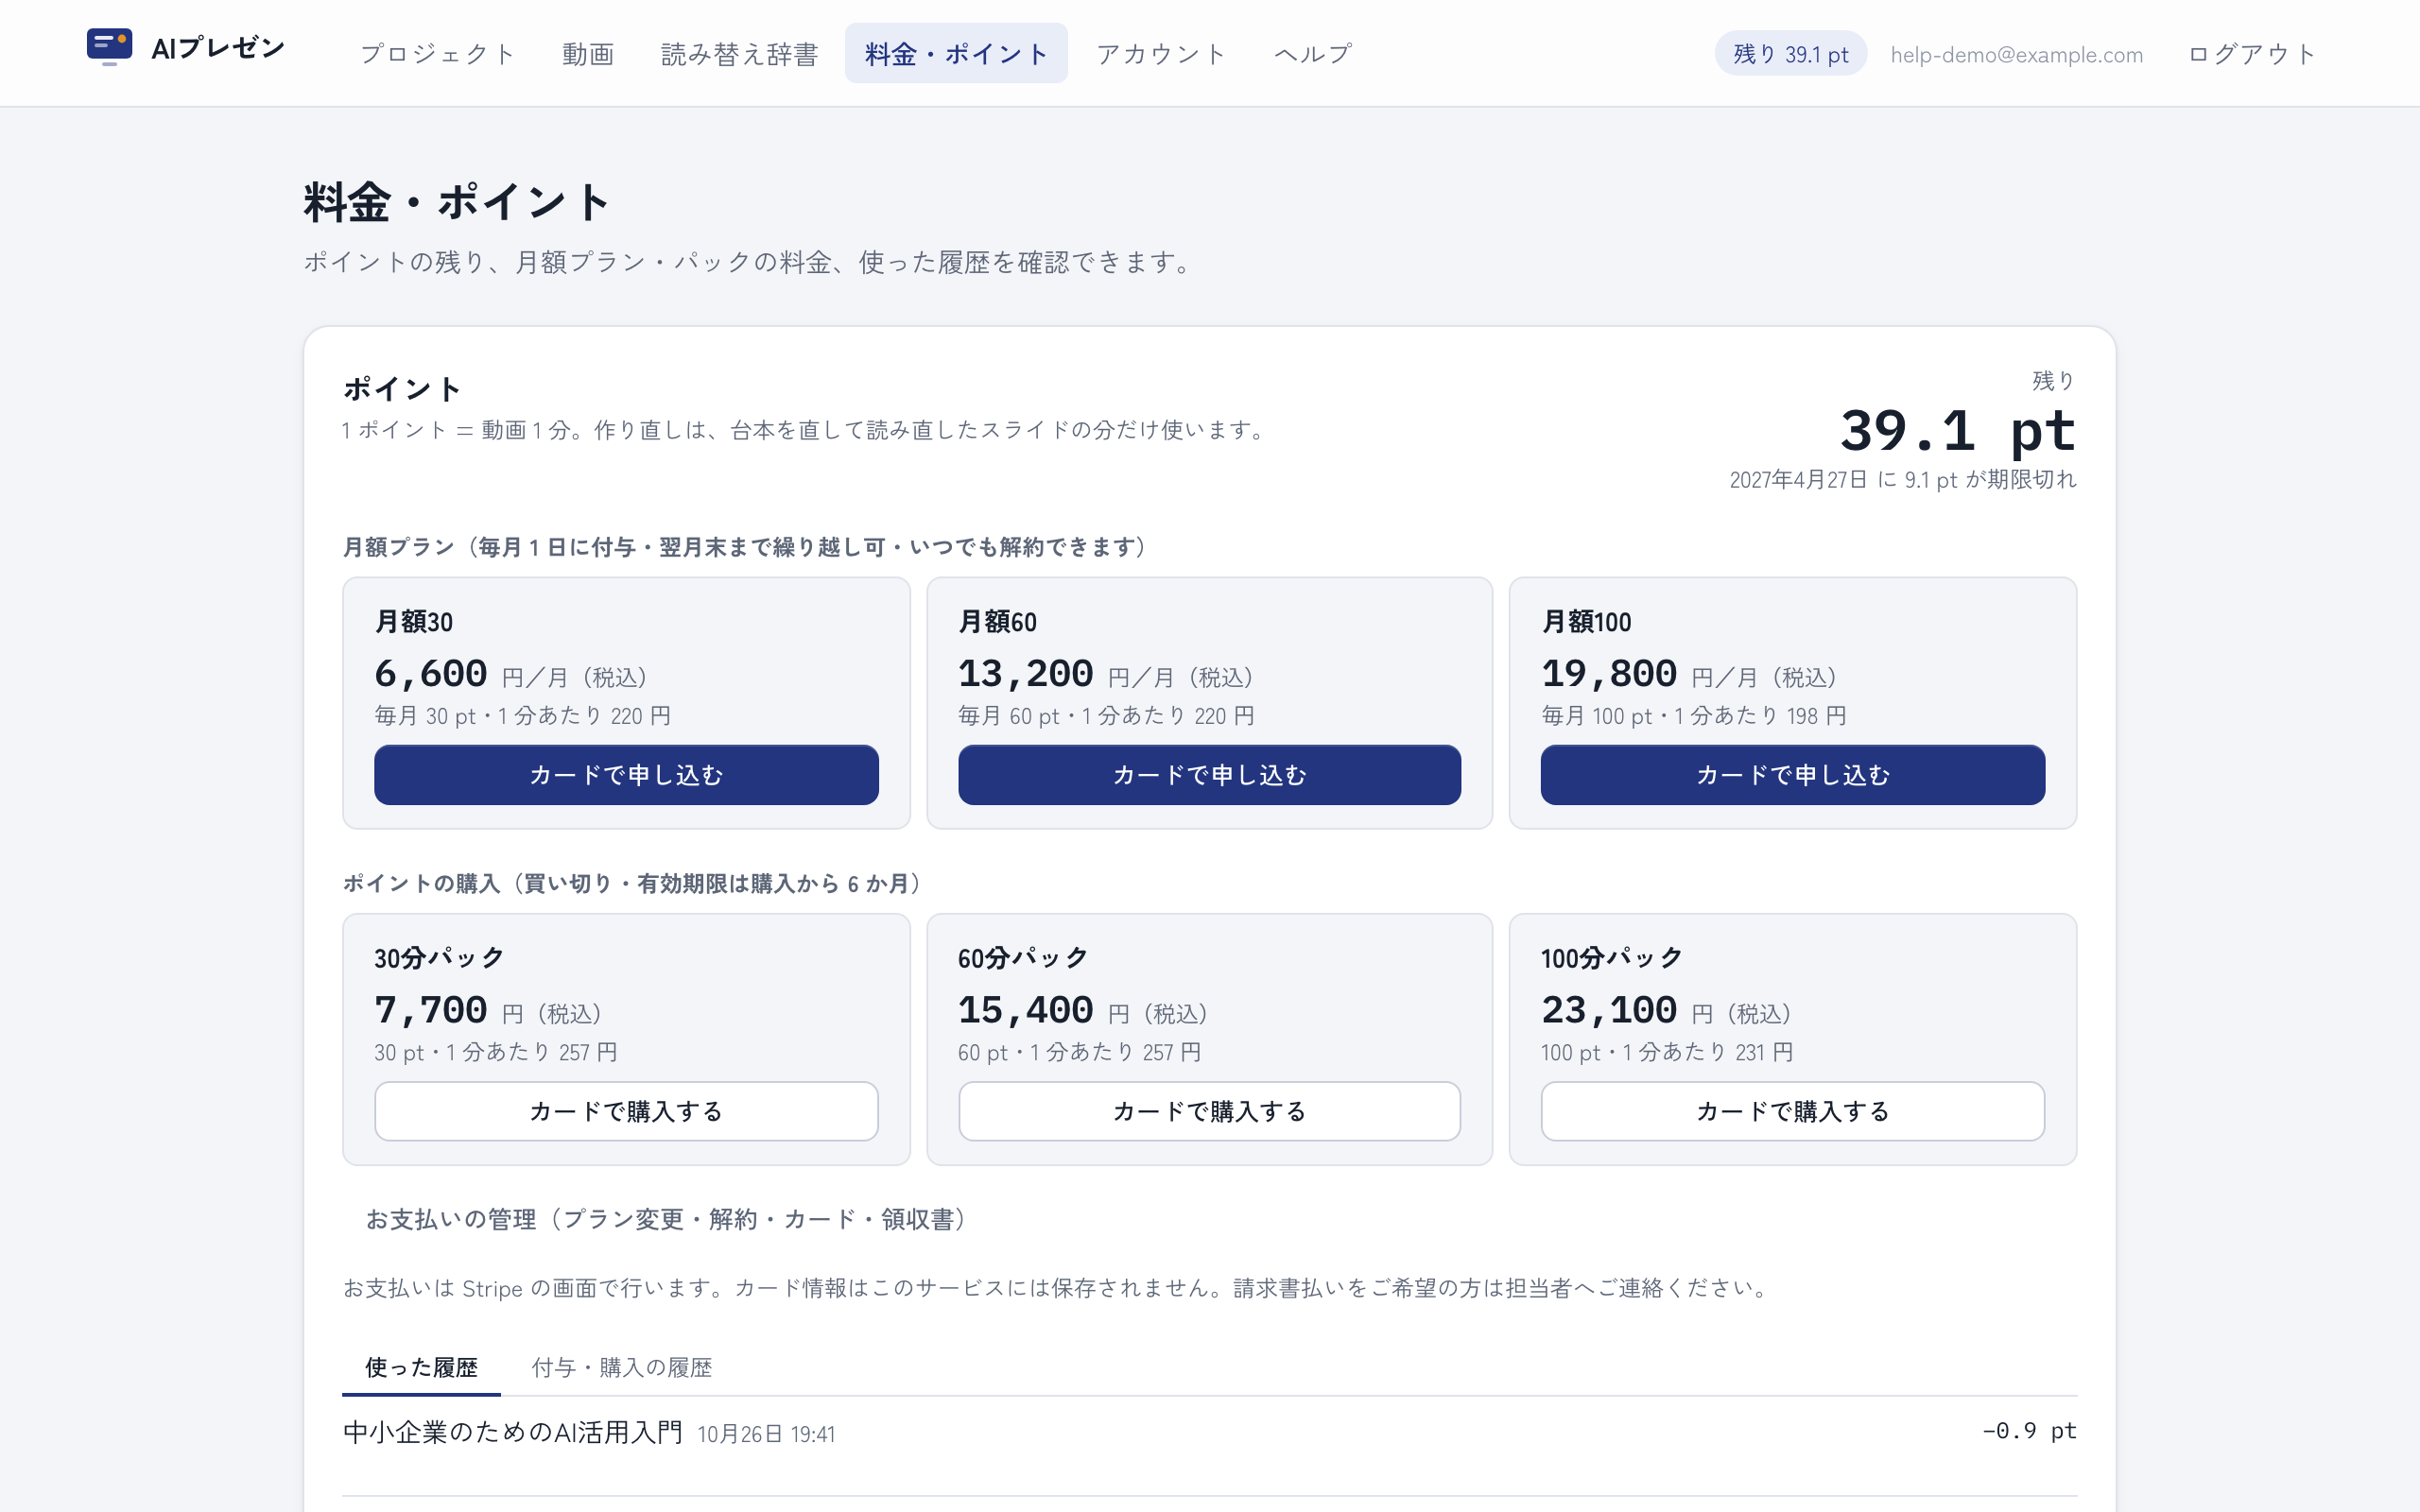Click the 7,700 円 pack price
The width and height of the screenshot is (2420, 1512).
coord(488,1011)
